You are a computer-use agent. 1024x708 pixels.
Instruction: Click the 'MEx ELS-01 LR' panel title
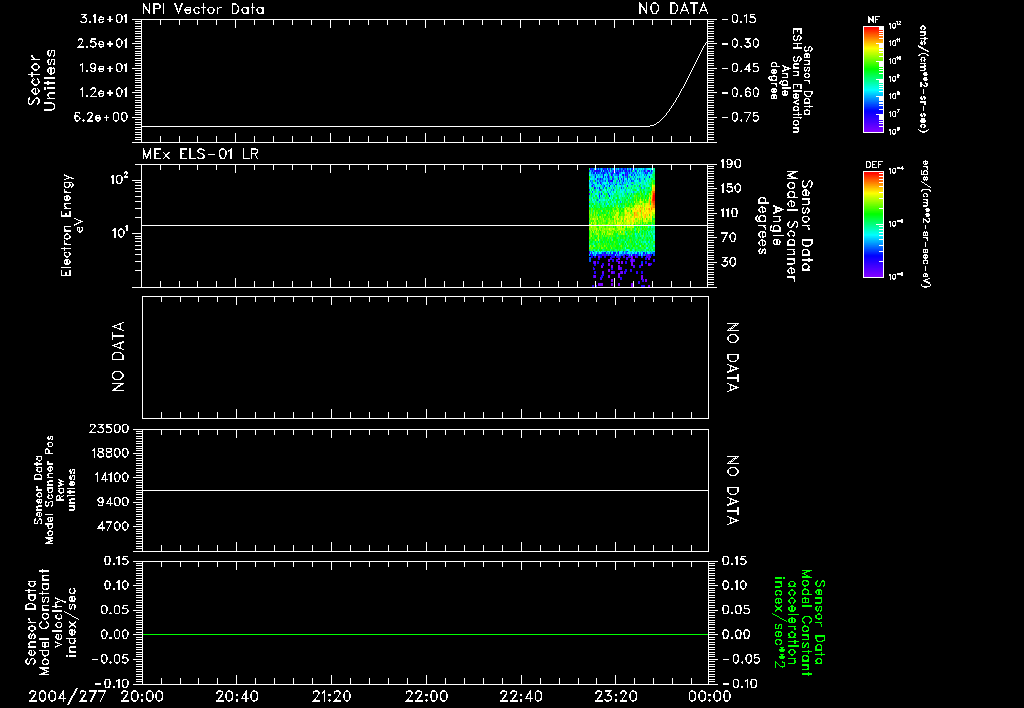200,155
